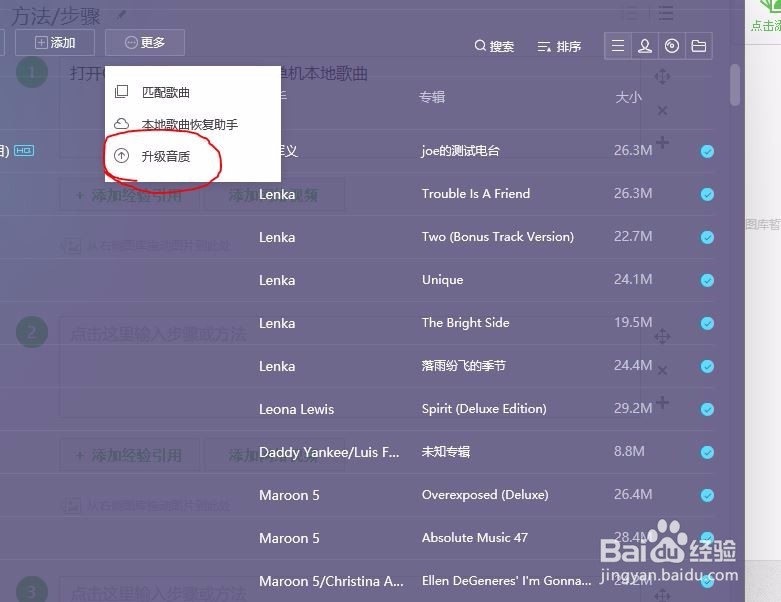The image size is (781, 602).
Task: Click album Spirit (Deluxe Edition)
Action: click(484, 409)
